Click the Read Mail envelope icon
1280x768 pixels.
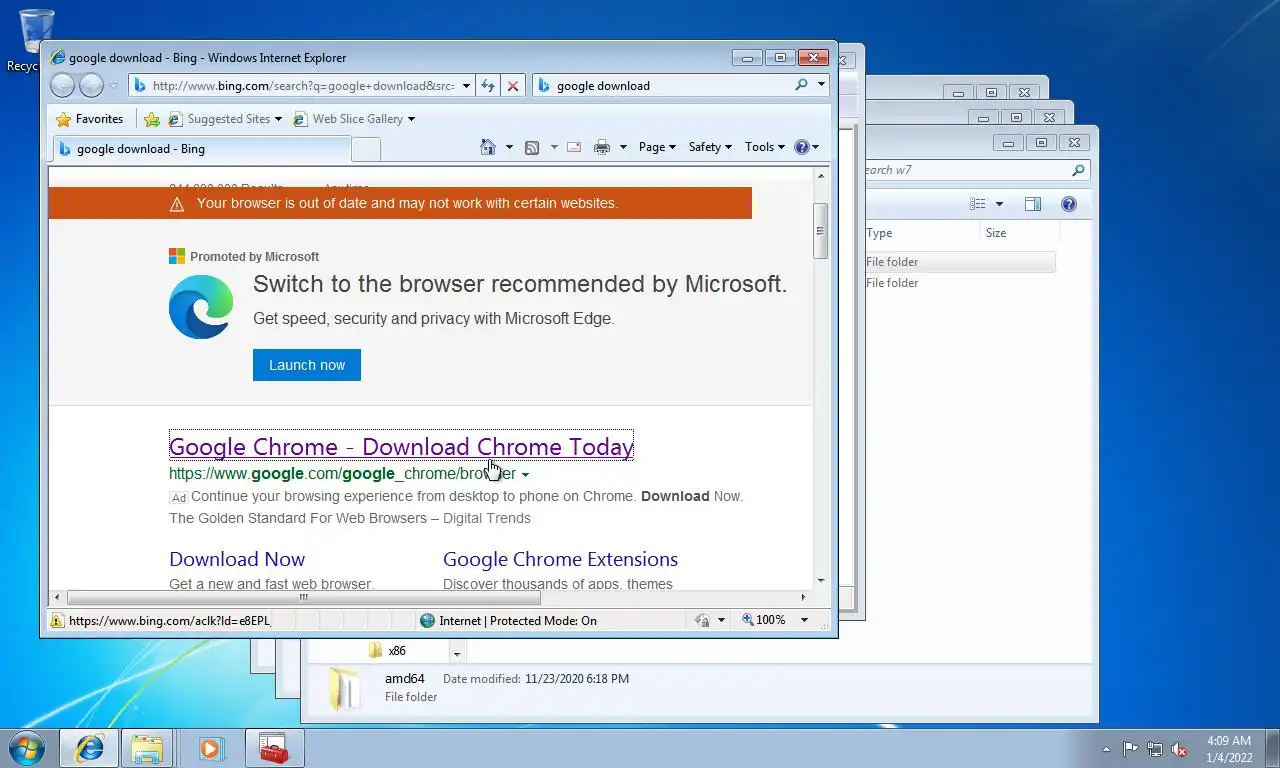click(574, 147)
